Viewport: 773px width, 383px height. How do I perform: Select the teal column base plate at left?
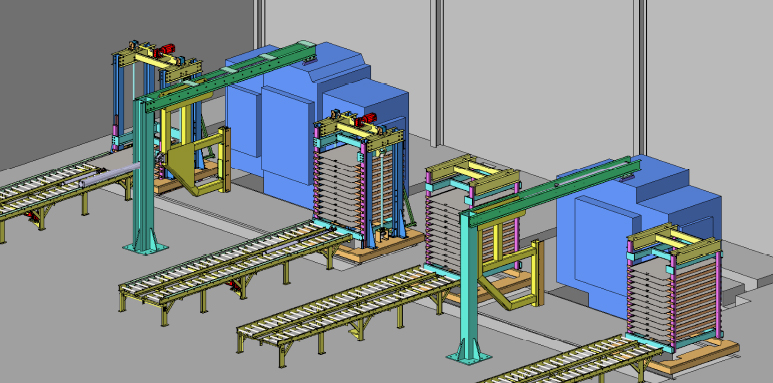coord(145,247)
